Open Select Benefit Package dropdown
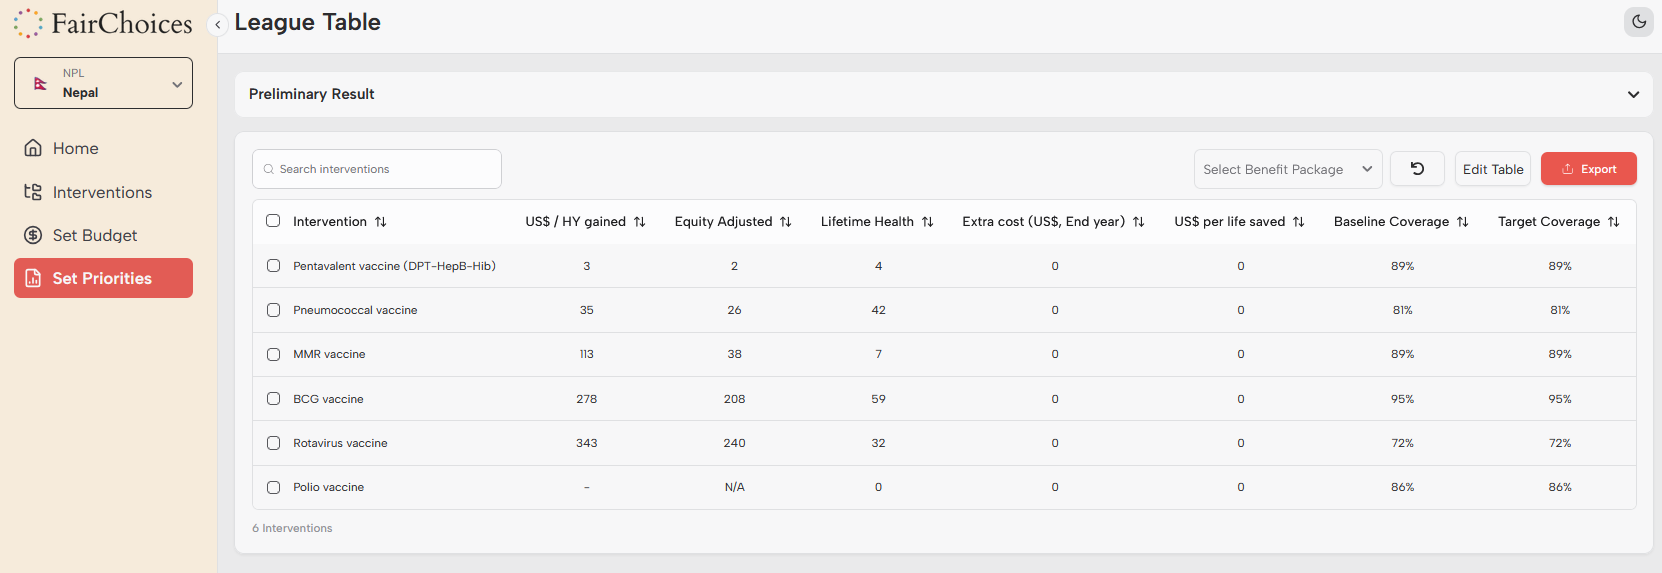The height and width of the screenshot is (573, 1662). 1287,169
